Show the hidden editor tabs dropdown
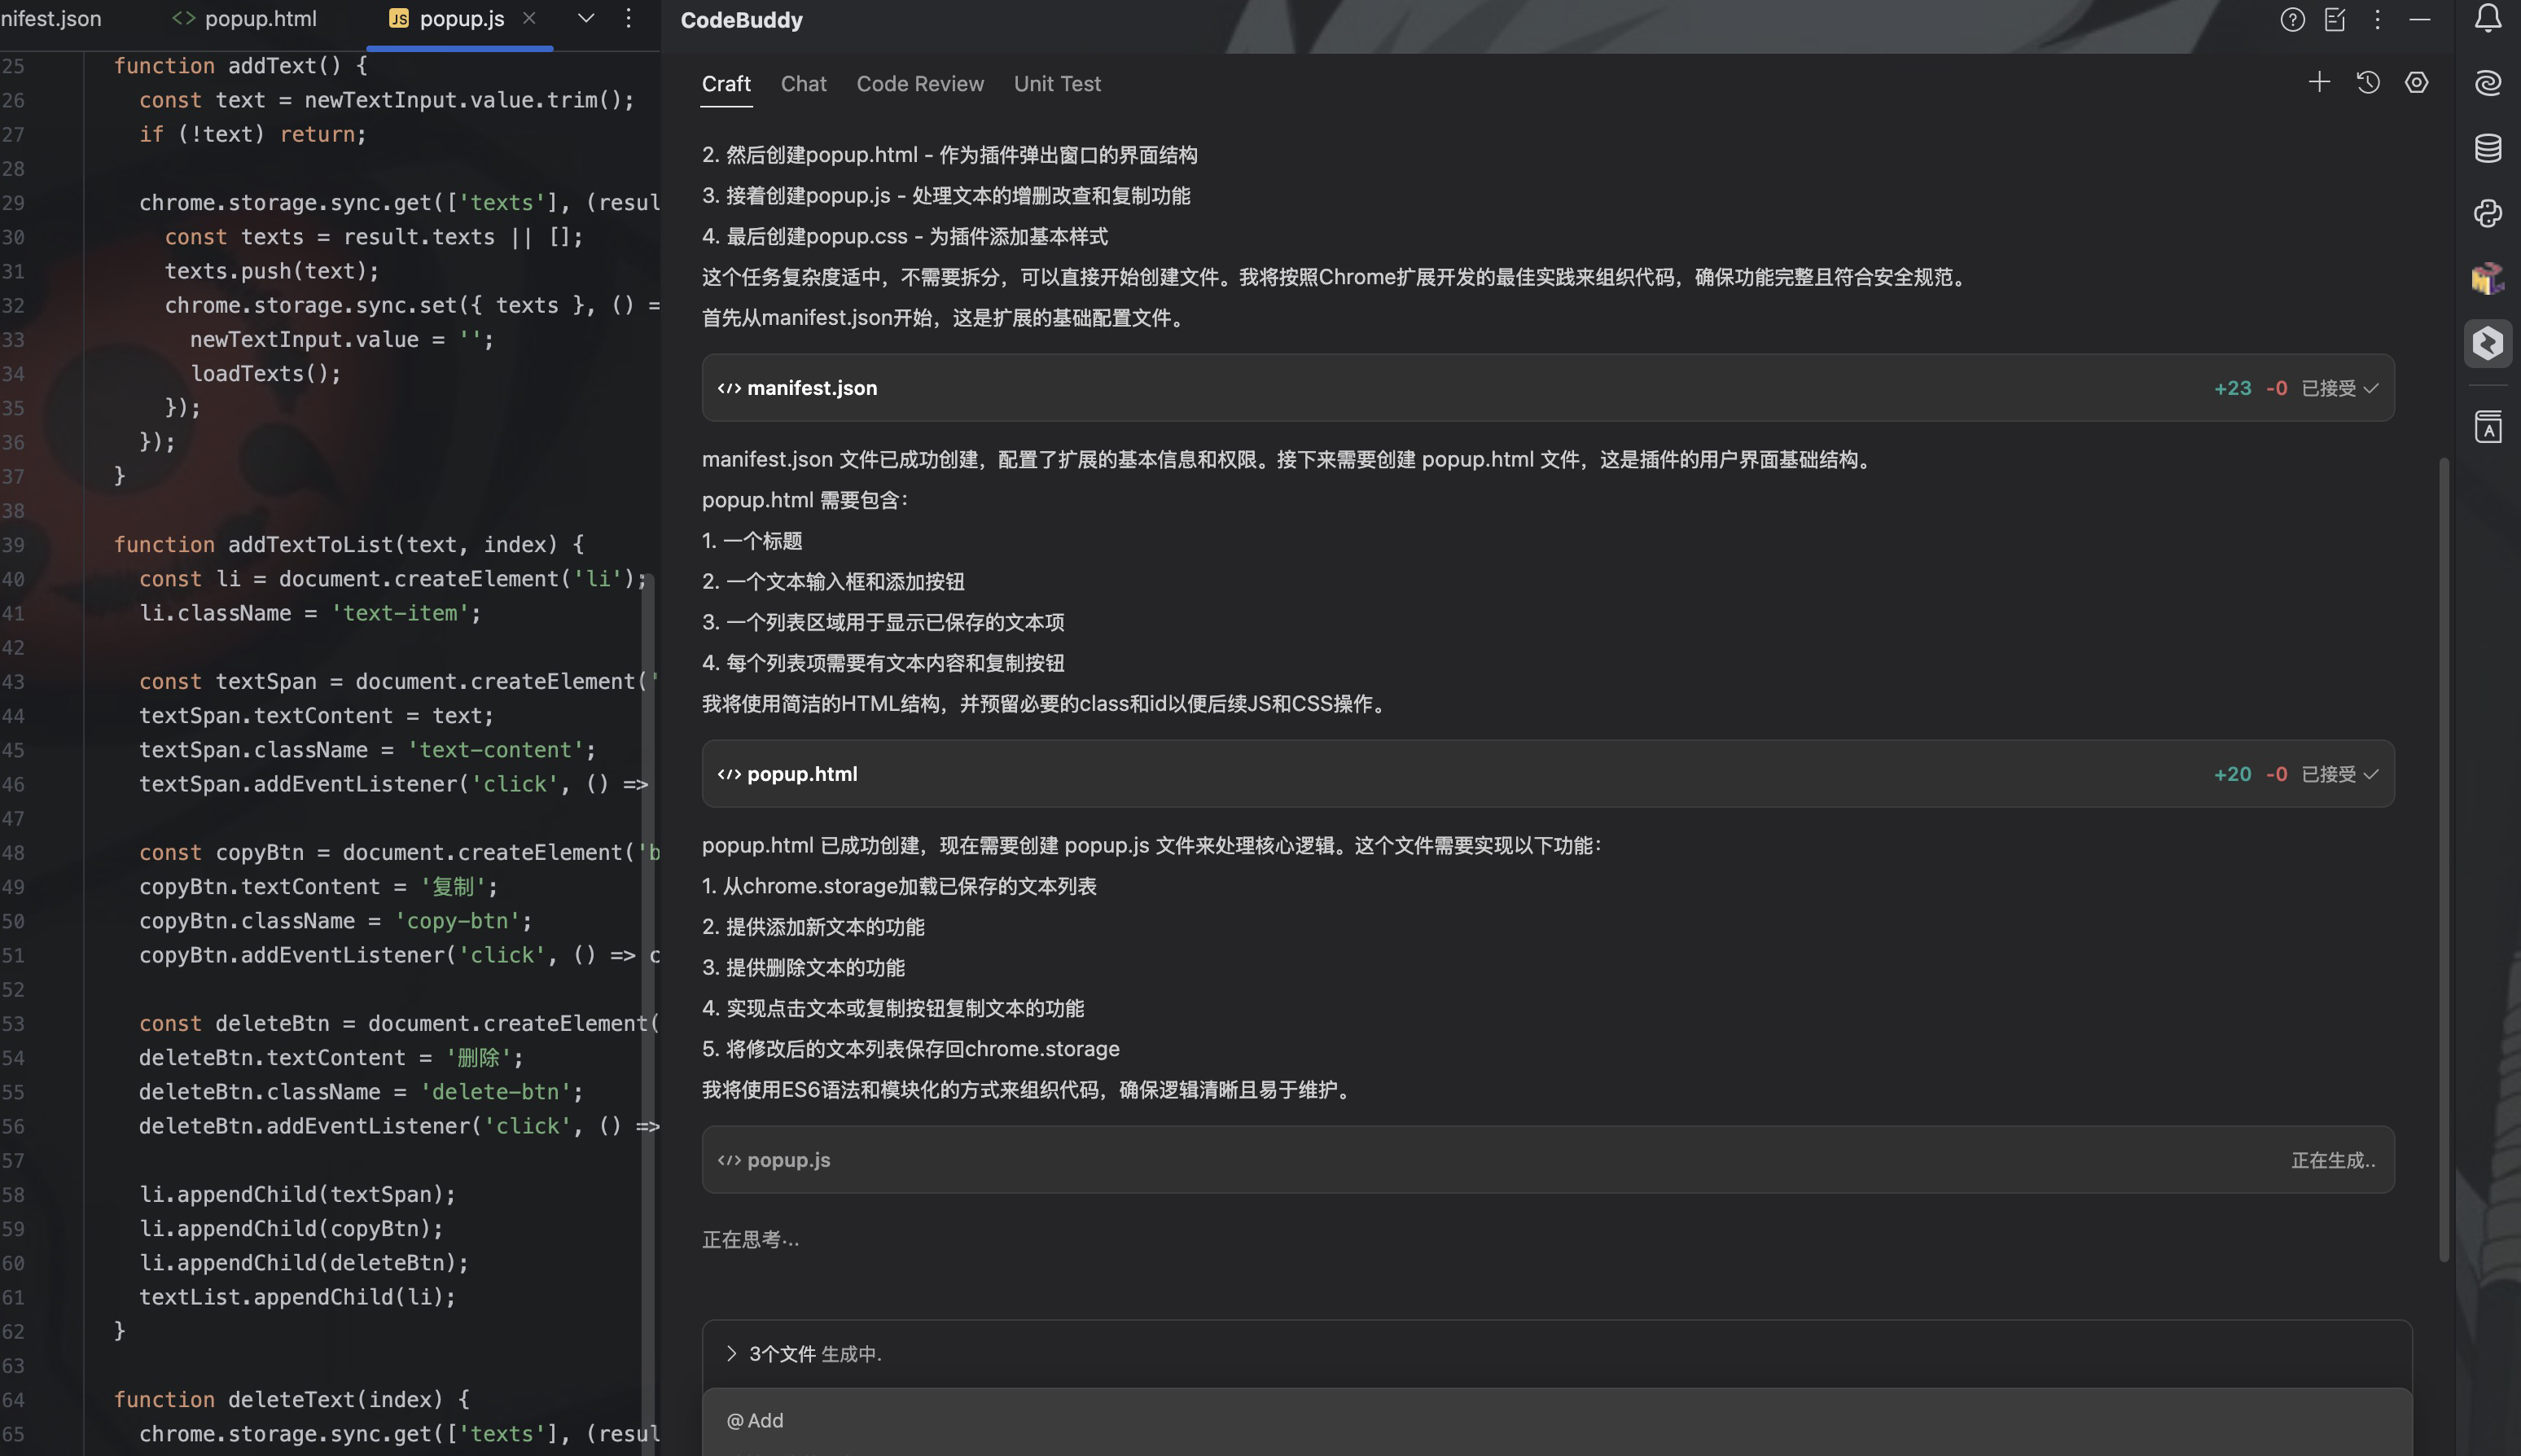Image resolution: width=2521 pixels, height=1456 pixels. click(x=586, y=18)
